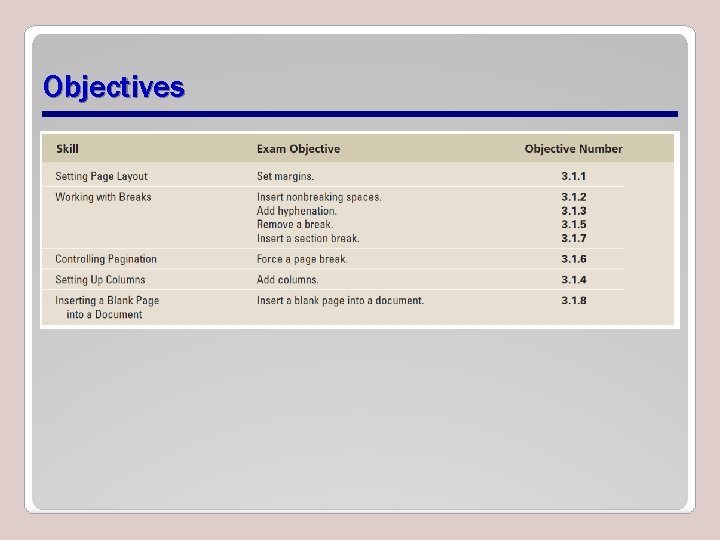Image resolution: width=720 pixels, height=540 pixels.
Task: Select the Setting Up Columns skill
Action: (x=100, y=280)
